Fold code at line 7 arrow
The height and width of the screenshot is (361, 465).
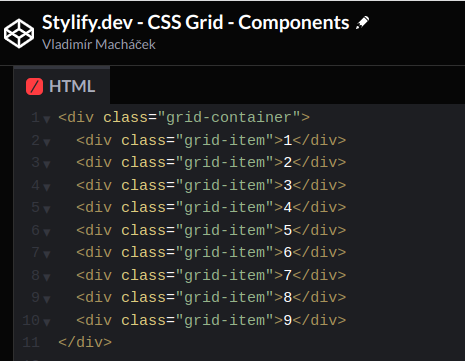pyautogui.click(x=47, y=255)
